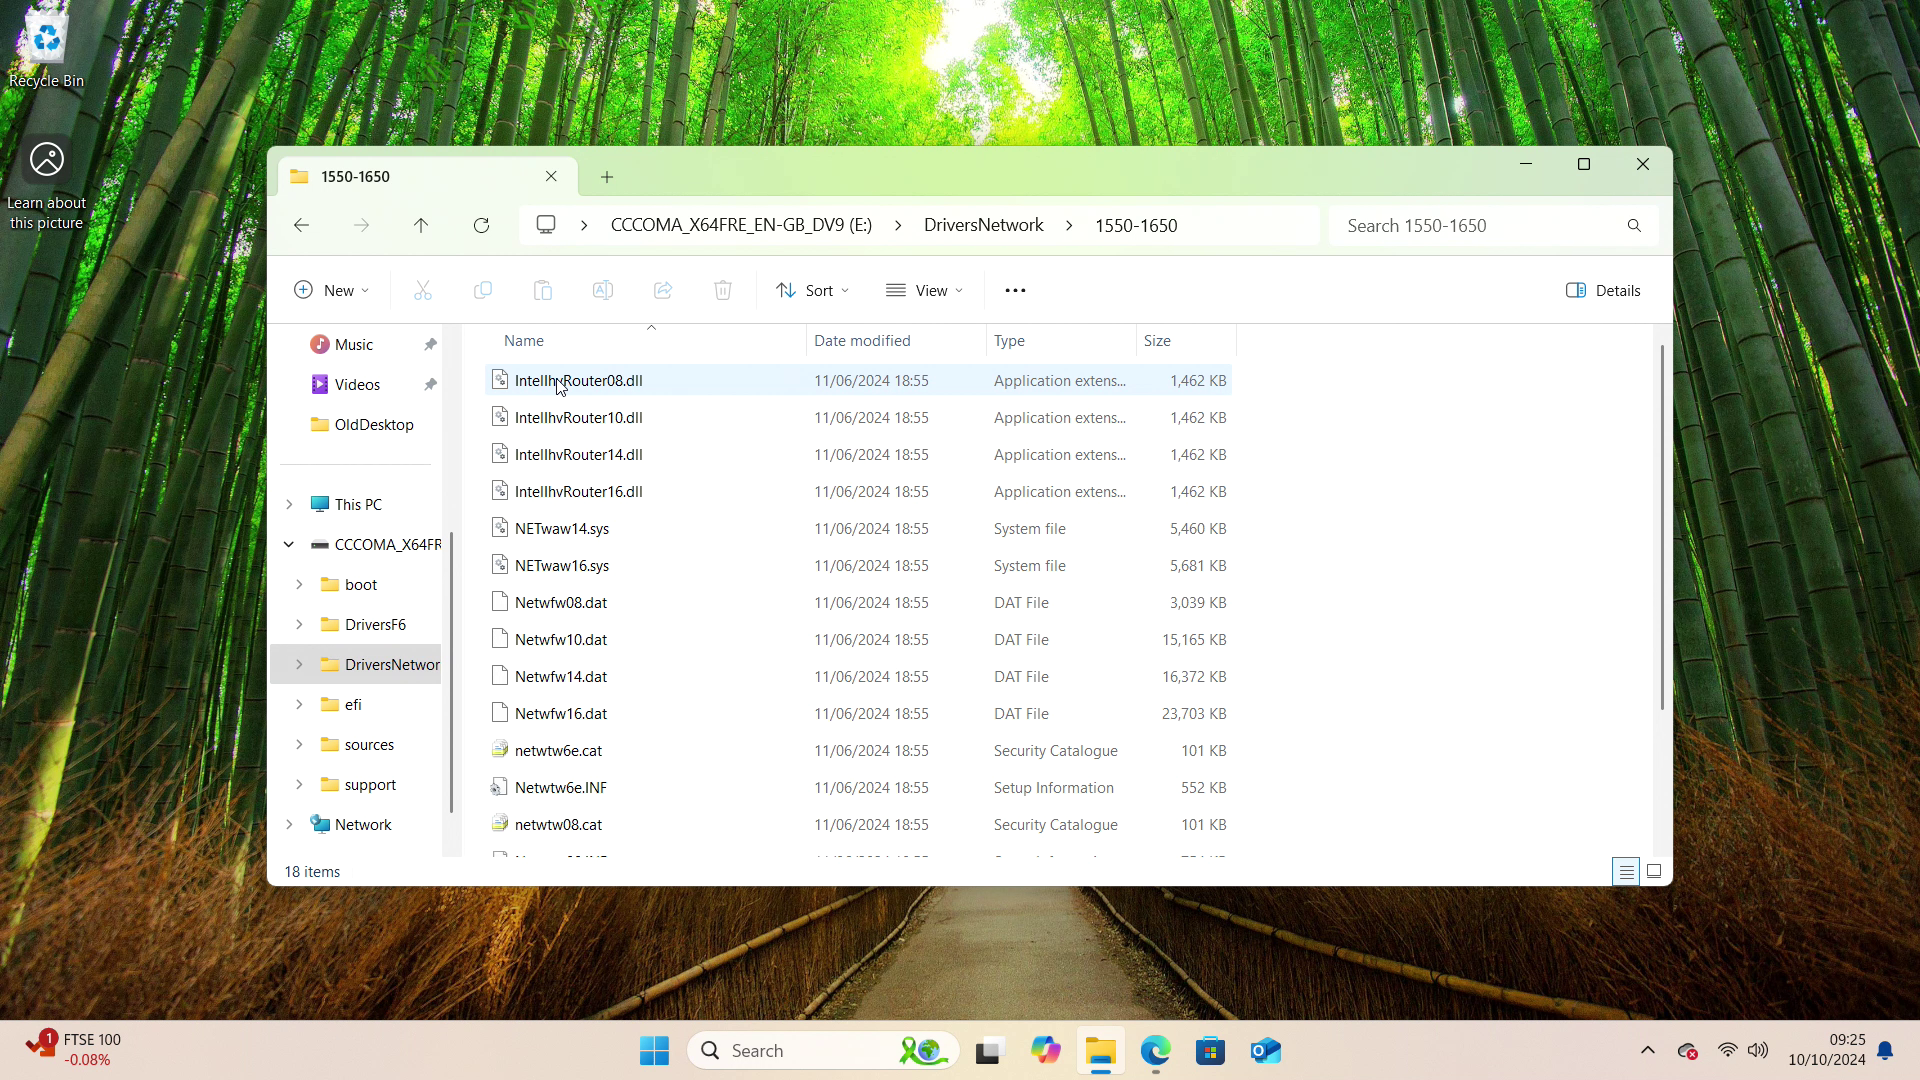This screenshot has width=1920, height=1080.
Task: Open the Sort dropdown
Action: point(813,290)
